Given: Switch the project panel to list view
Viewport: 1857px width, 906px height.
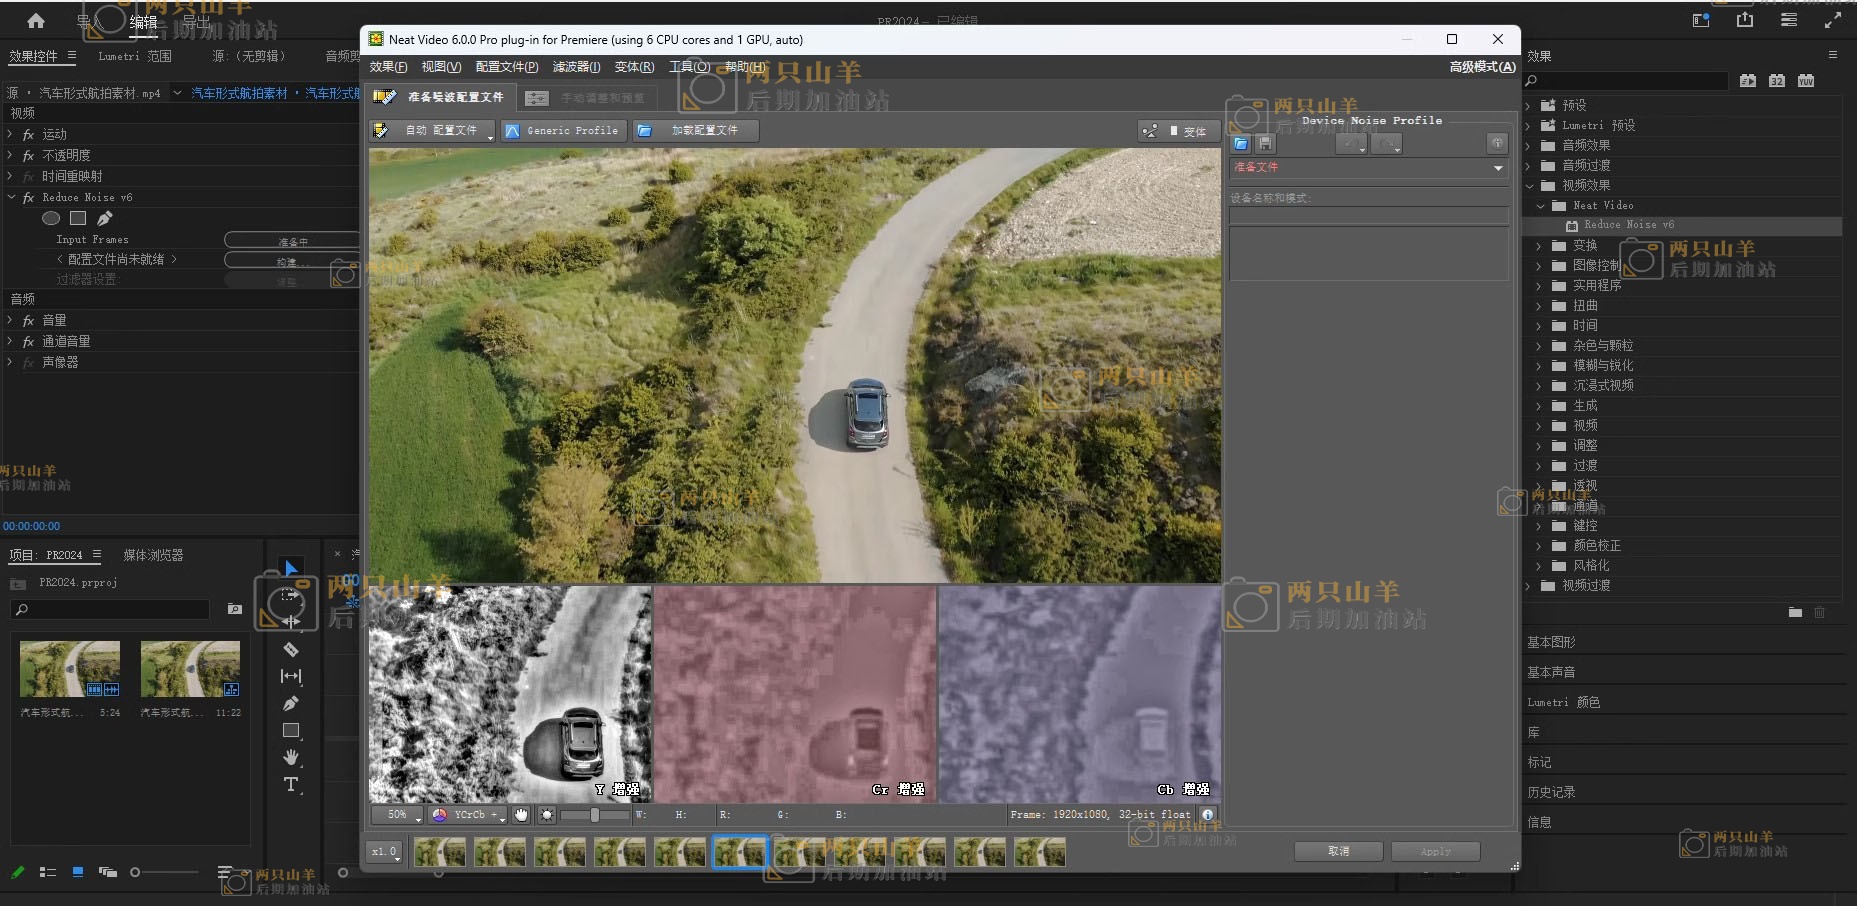Looking at the screenshot, I should (47, 872).
